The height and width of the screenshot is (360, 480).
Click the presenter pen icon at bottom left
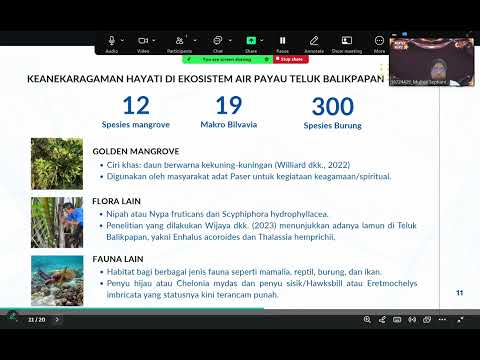(x=12, y=315)
